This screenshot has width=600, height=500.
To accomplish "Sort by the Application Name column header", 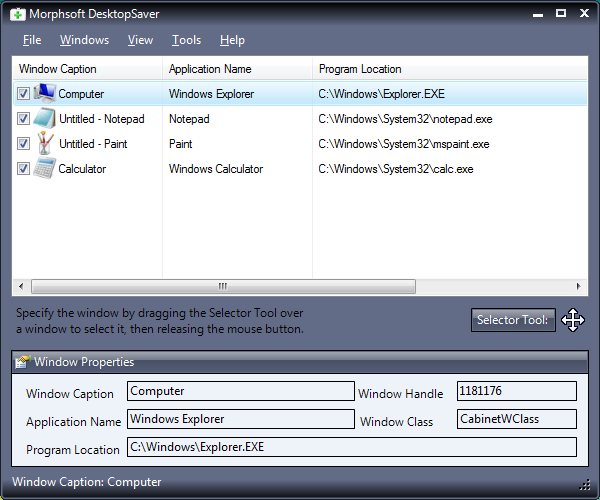I will [238, 69].
